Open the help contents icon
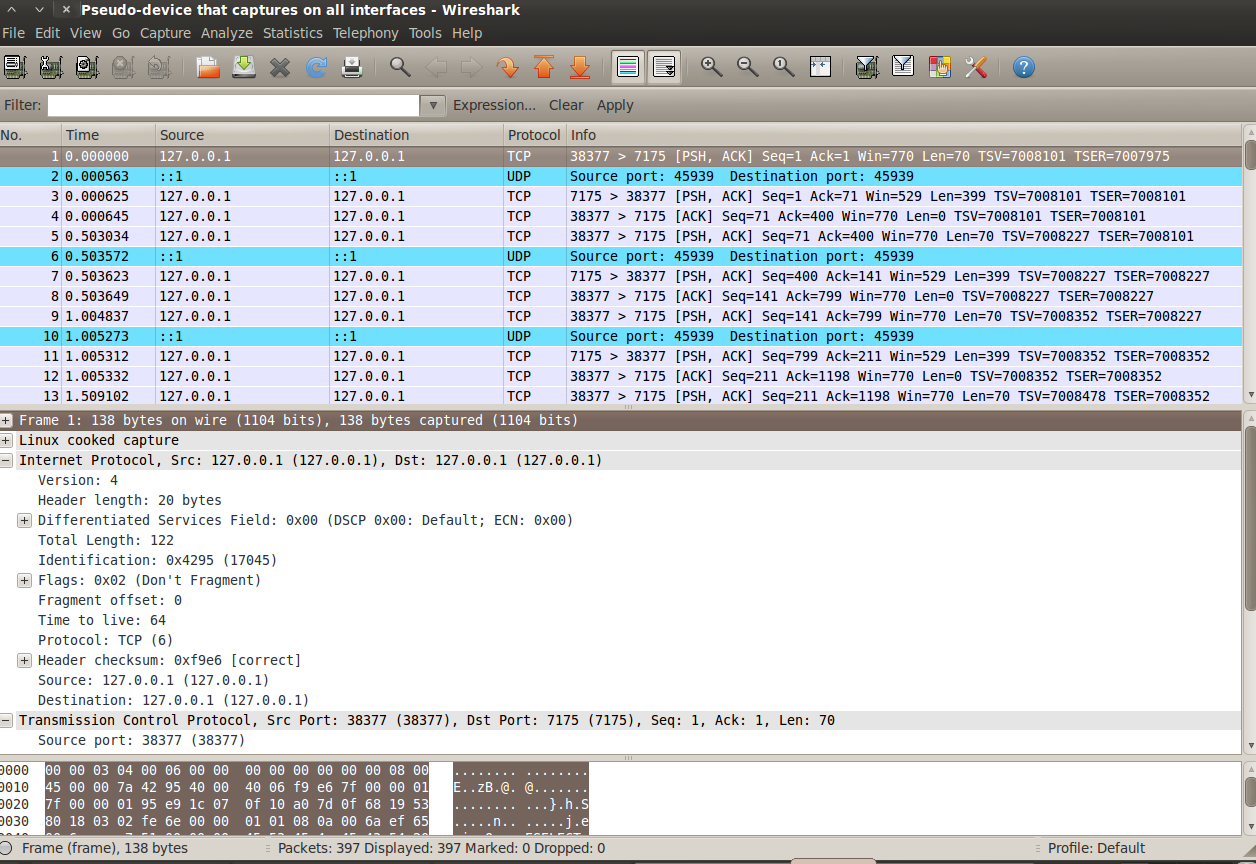 1023,67
